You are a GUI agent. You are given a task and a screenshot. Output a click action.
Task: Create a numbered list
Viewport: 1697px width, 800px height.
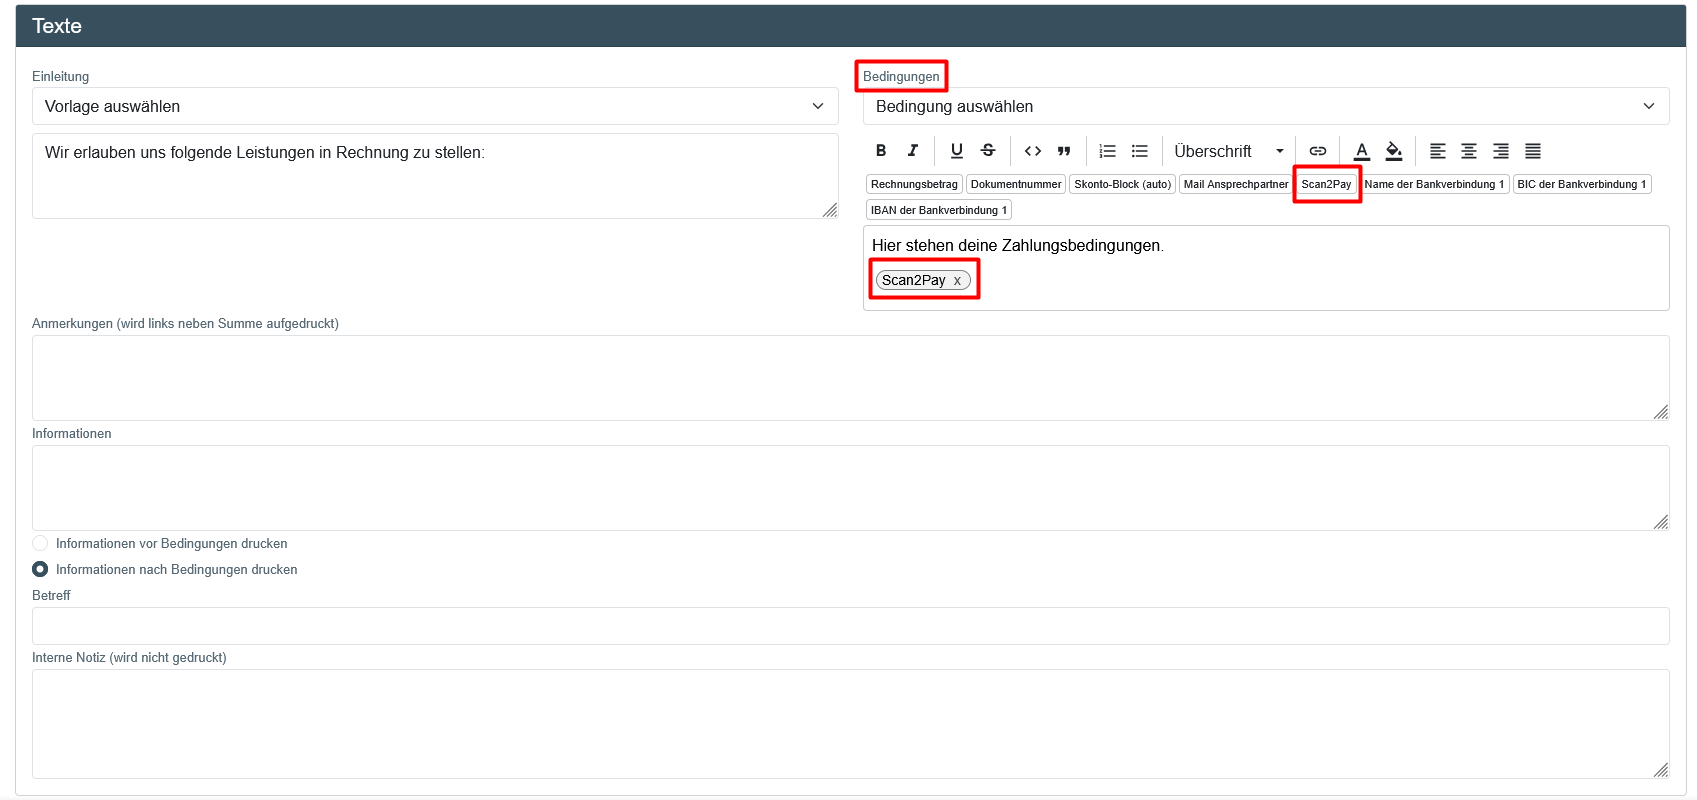coord(1107,151)
